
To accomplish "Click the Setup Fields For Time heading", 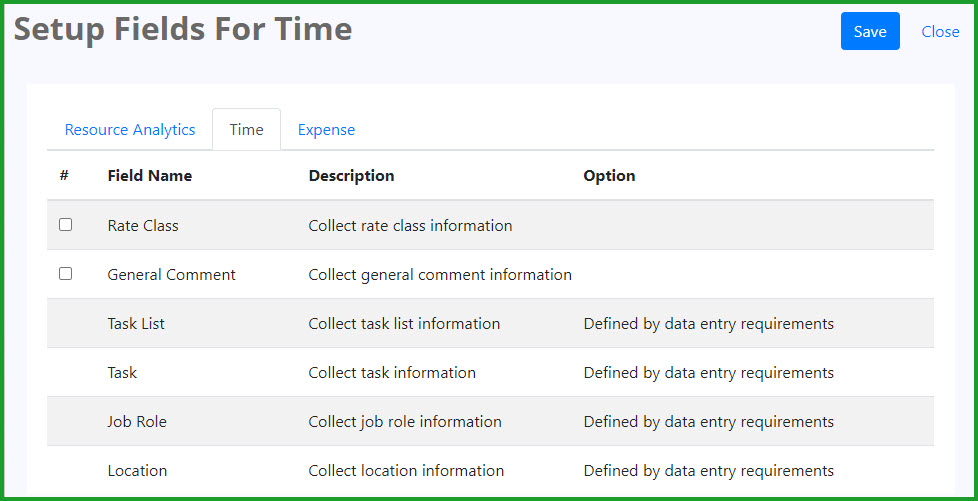I will coord(183,29).
